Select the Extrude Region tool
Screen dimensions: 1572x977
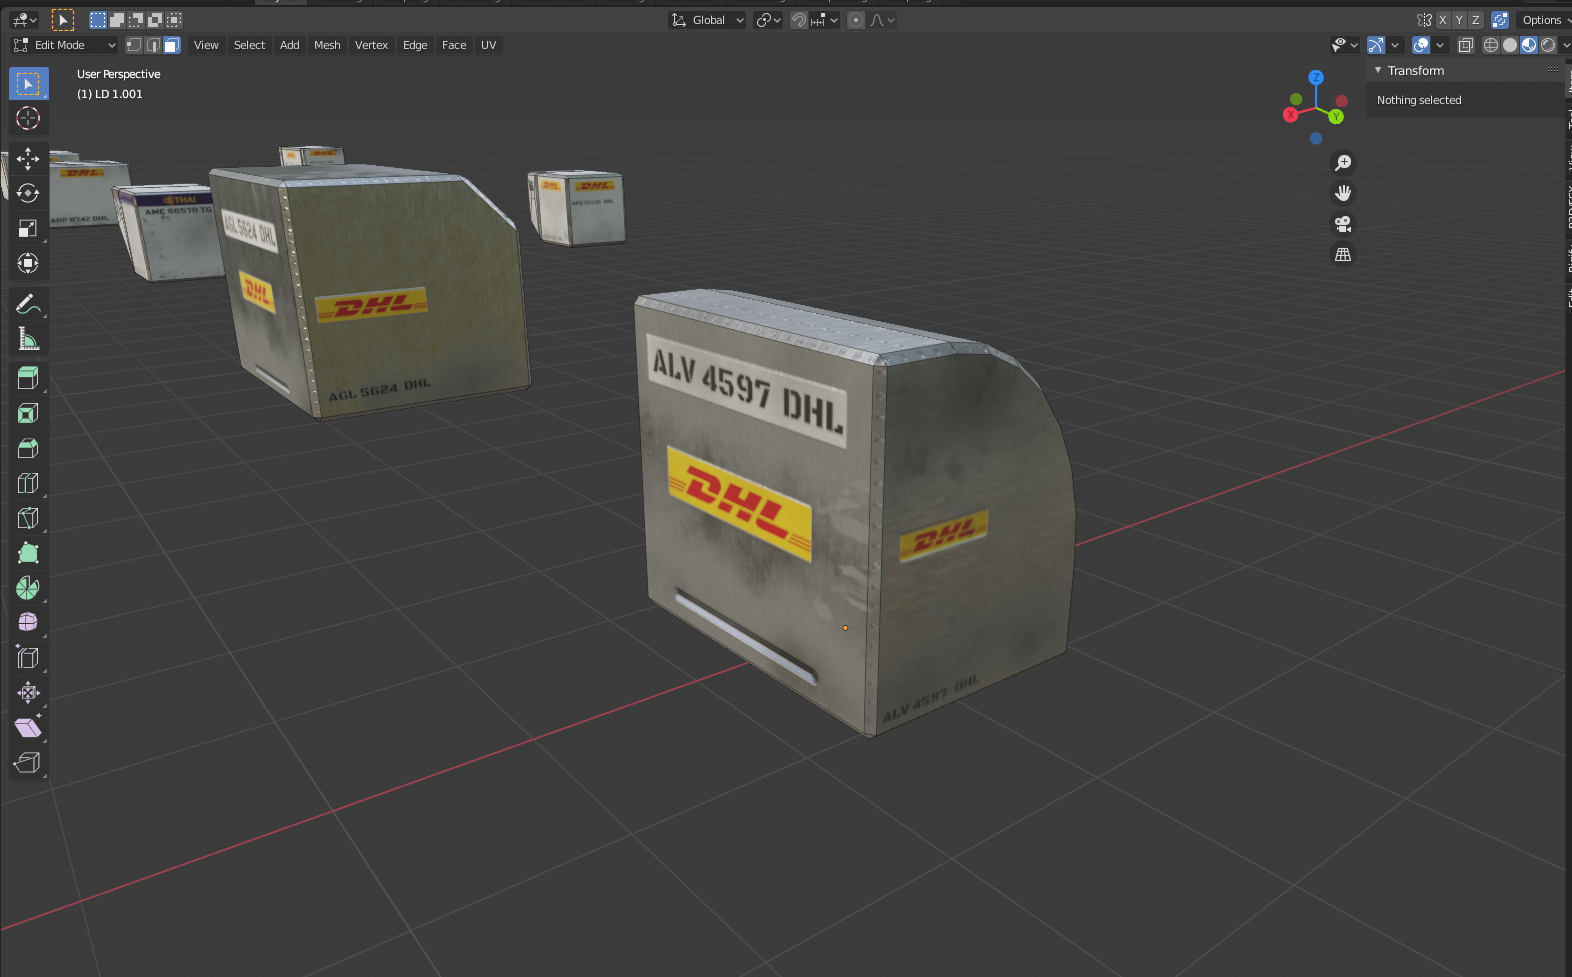click(x=28, y=378)
